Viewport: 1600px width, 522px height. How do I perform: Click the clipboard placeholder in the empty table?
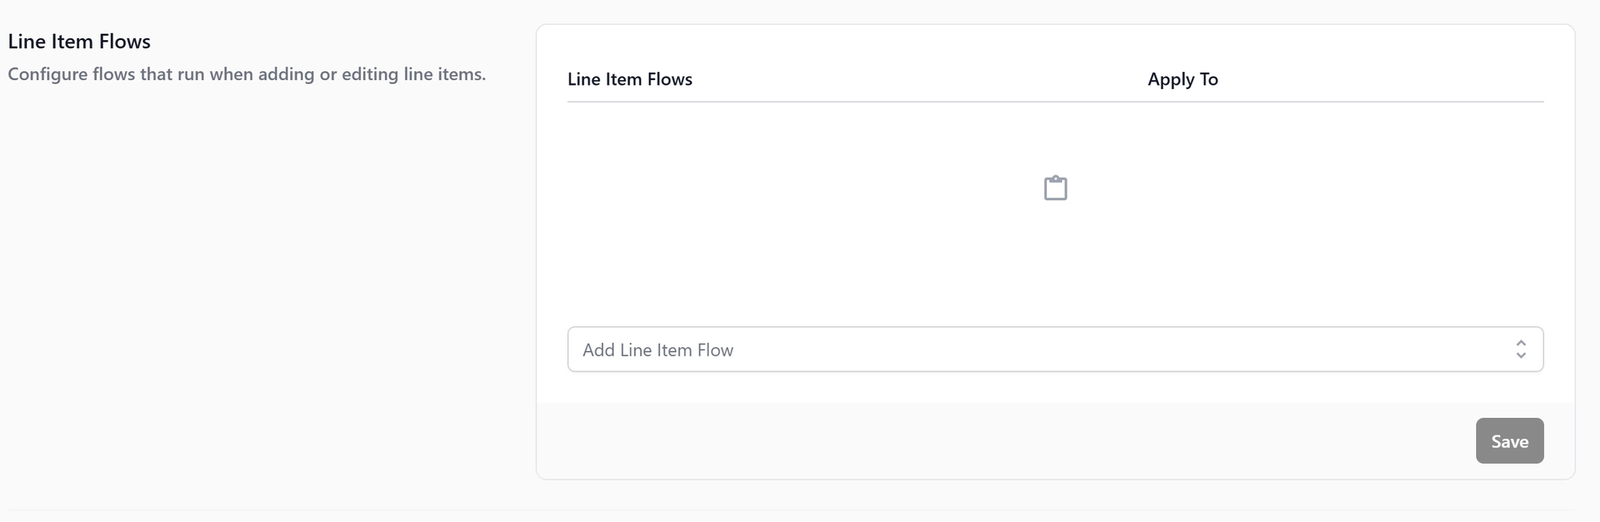click(1055, 188)
